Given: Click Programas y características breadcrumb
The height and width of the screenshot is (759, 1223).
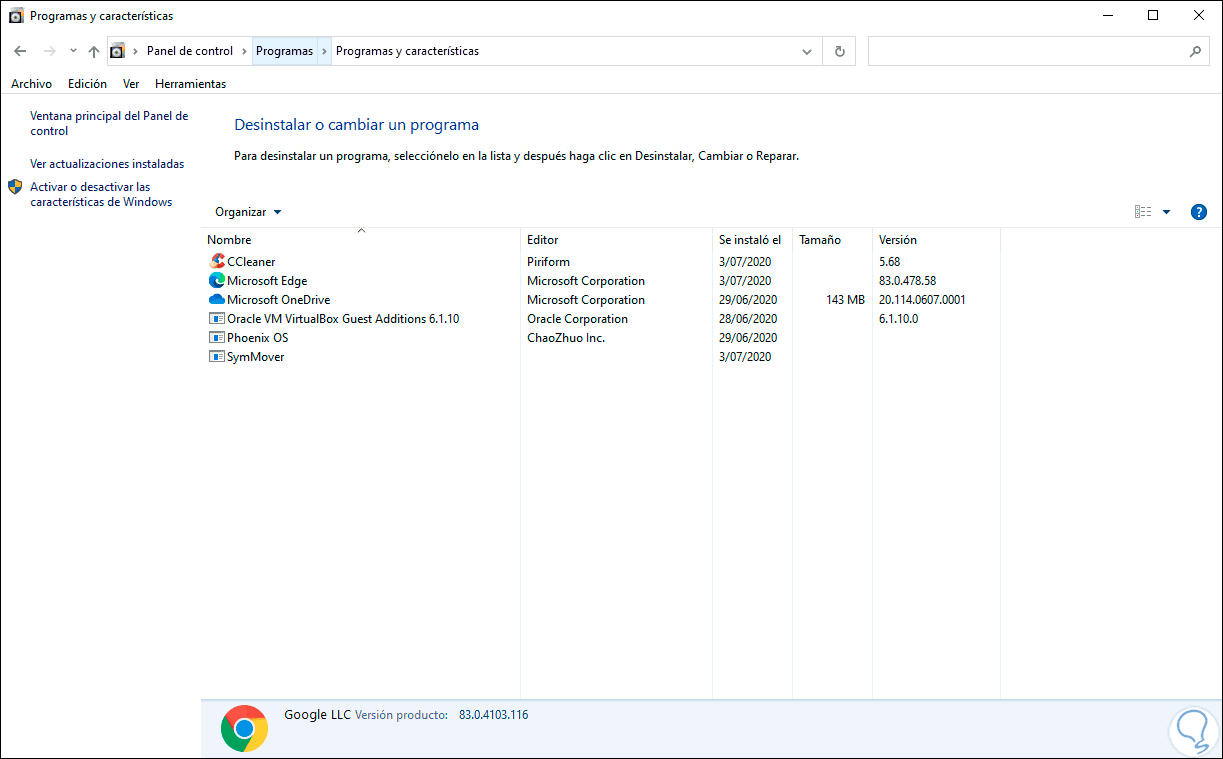Looking at the screenshot, I should [x=407, y=51].
